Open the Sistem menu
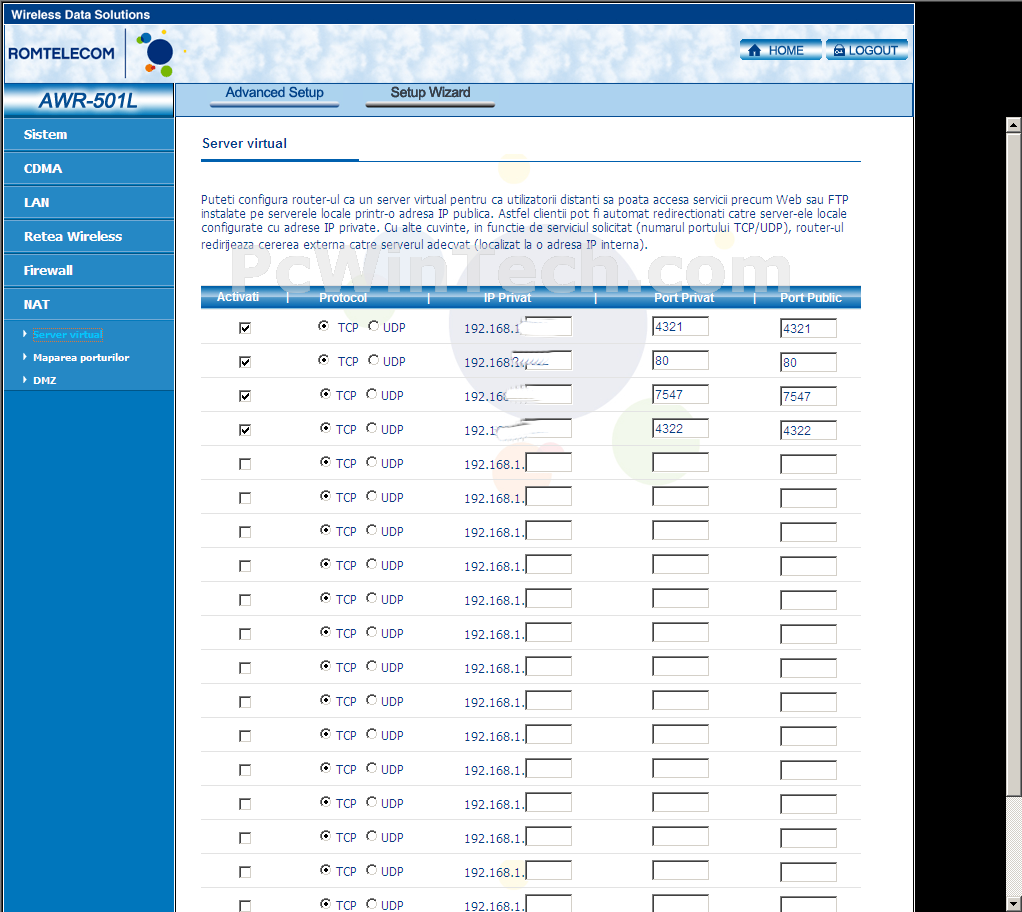Viewport: 1022px width, 912px height. [89, 134]
